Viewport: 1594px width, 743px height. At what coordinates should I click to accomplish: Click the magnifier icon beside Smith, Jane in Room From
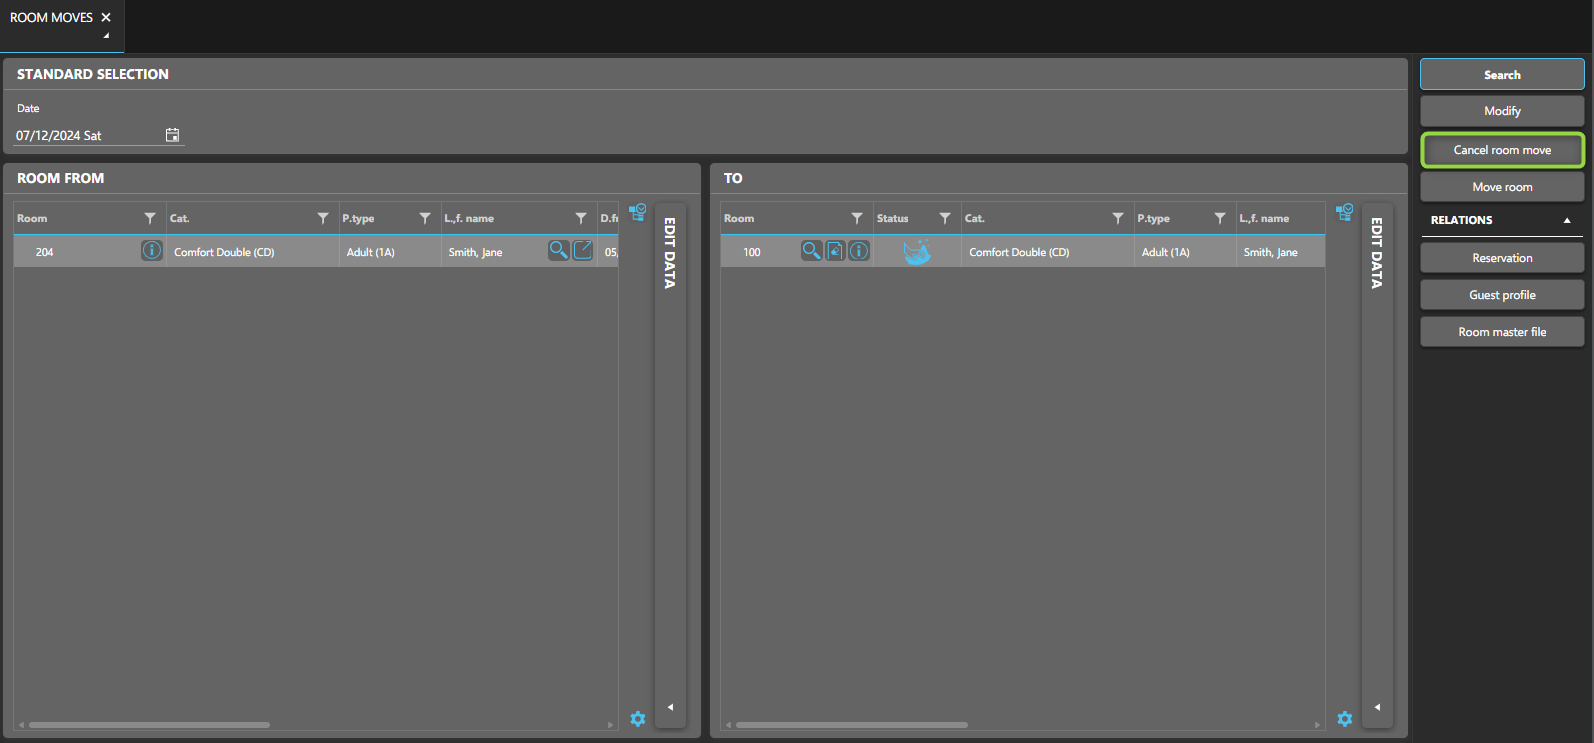point(558,251)
